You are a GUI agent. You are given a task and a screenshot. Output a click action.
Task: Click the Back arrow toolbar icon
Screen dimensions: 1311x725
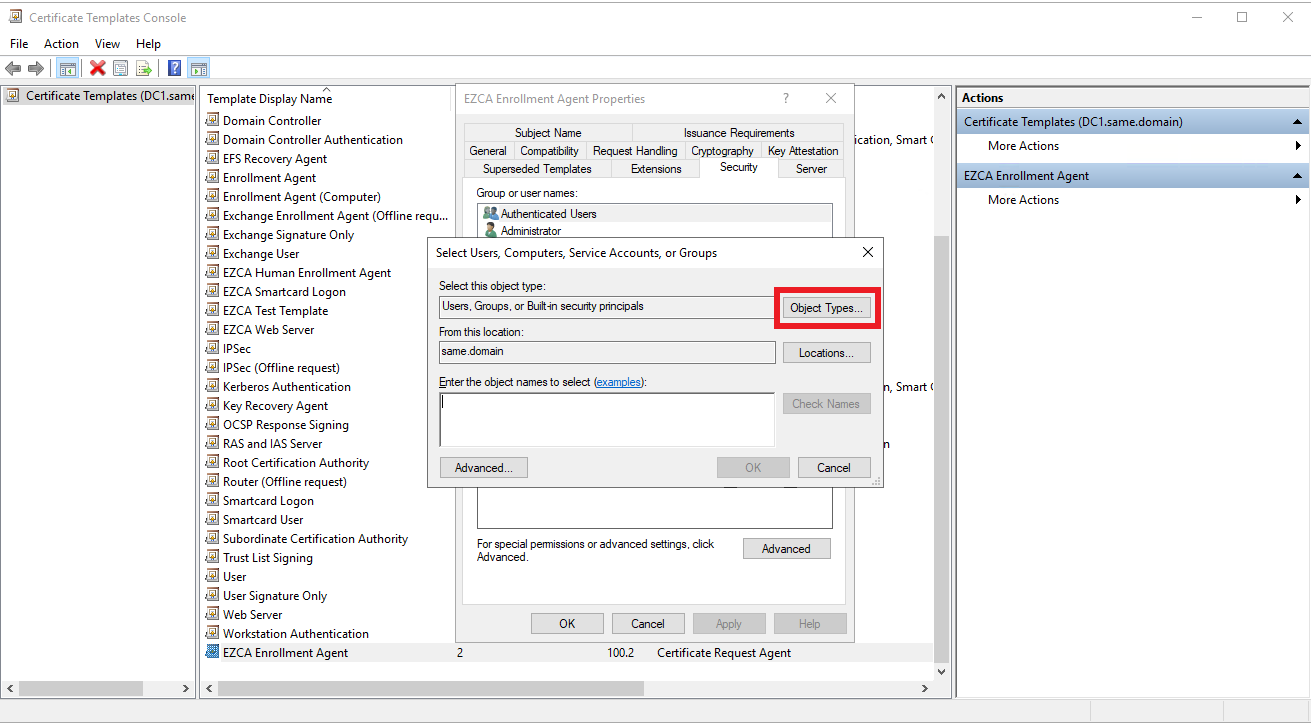(x=13, y=68)
